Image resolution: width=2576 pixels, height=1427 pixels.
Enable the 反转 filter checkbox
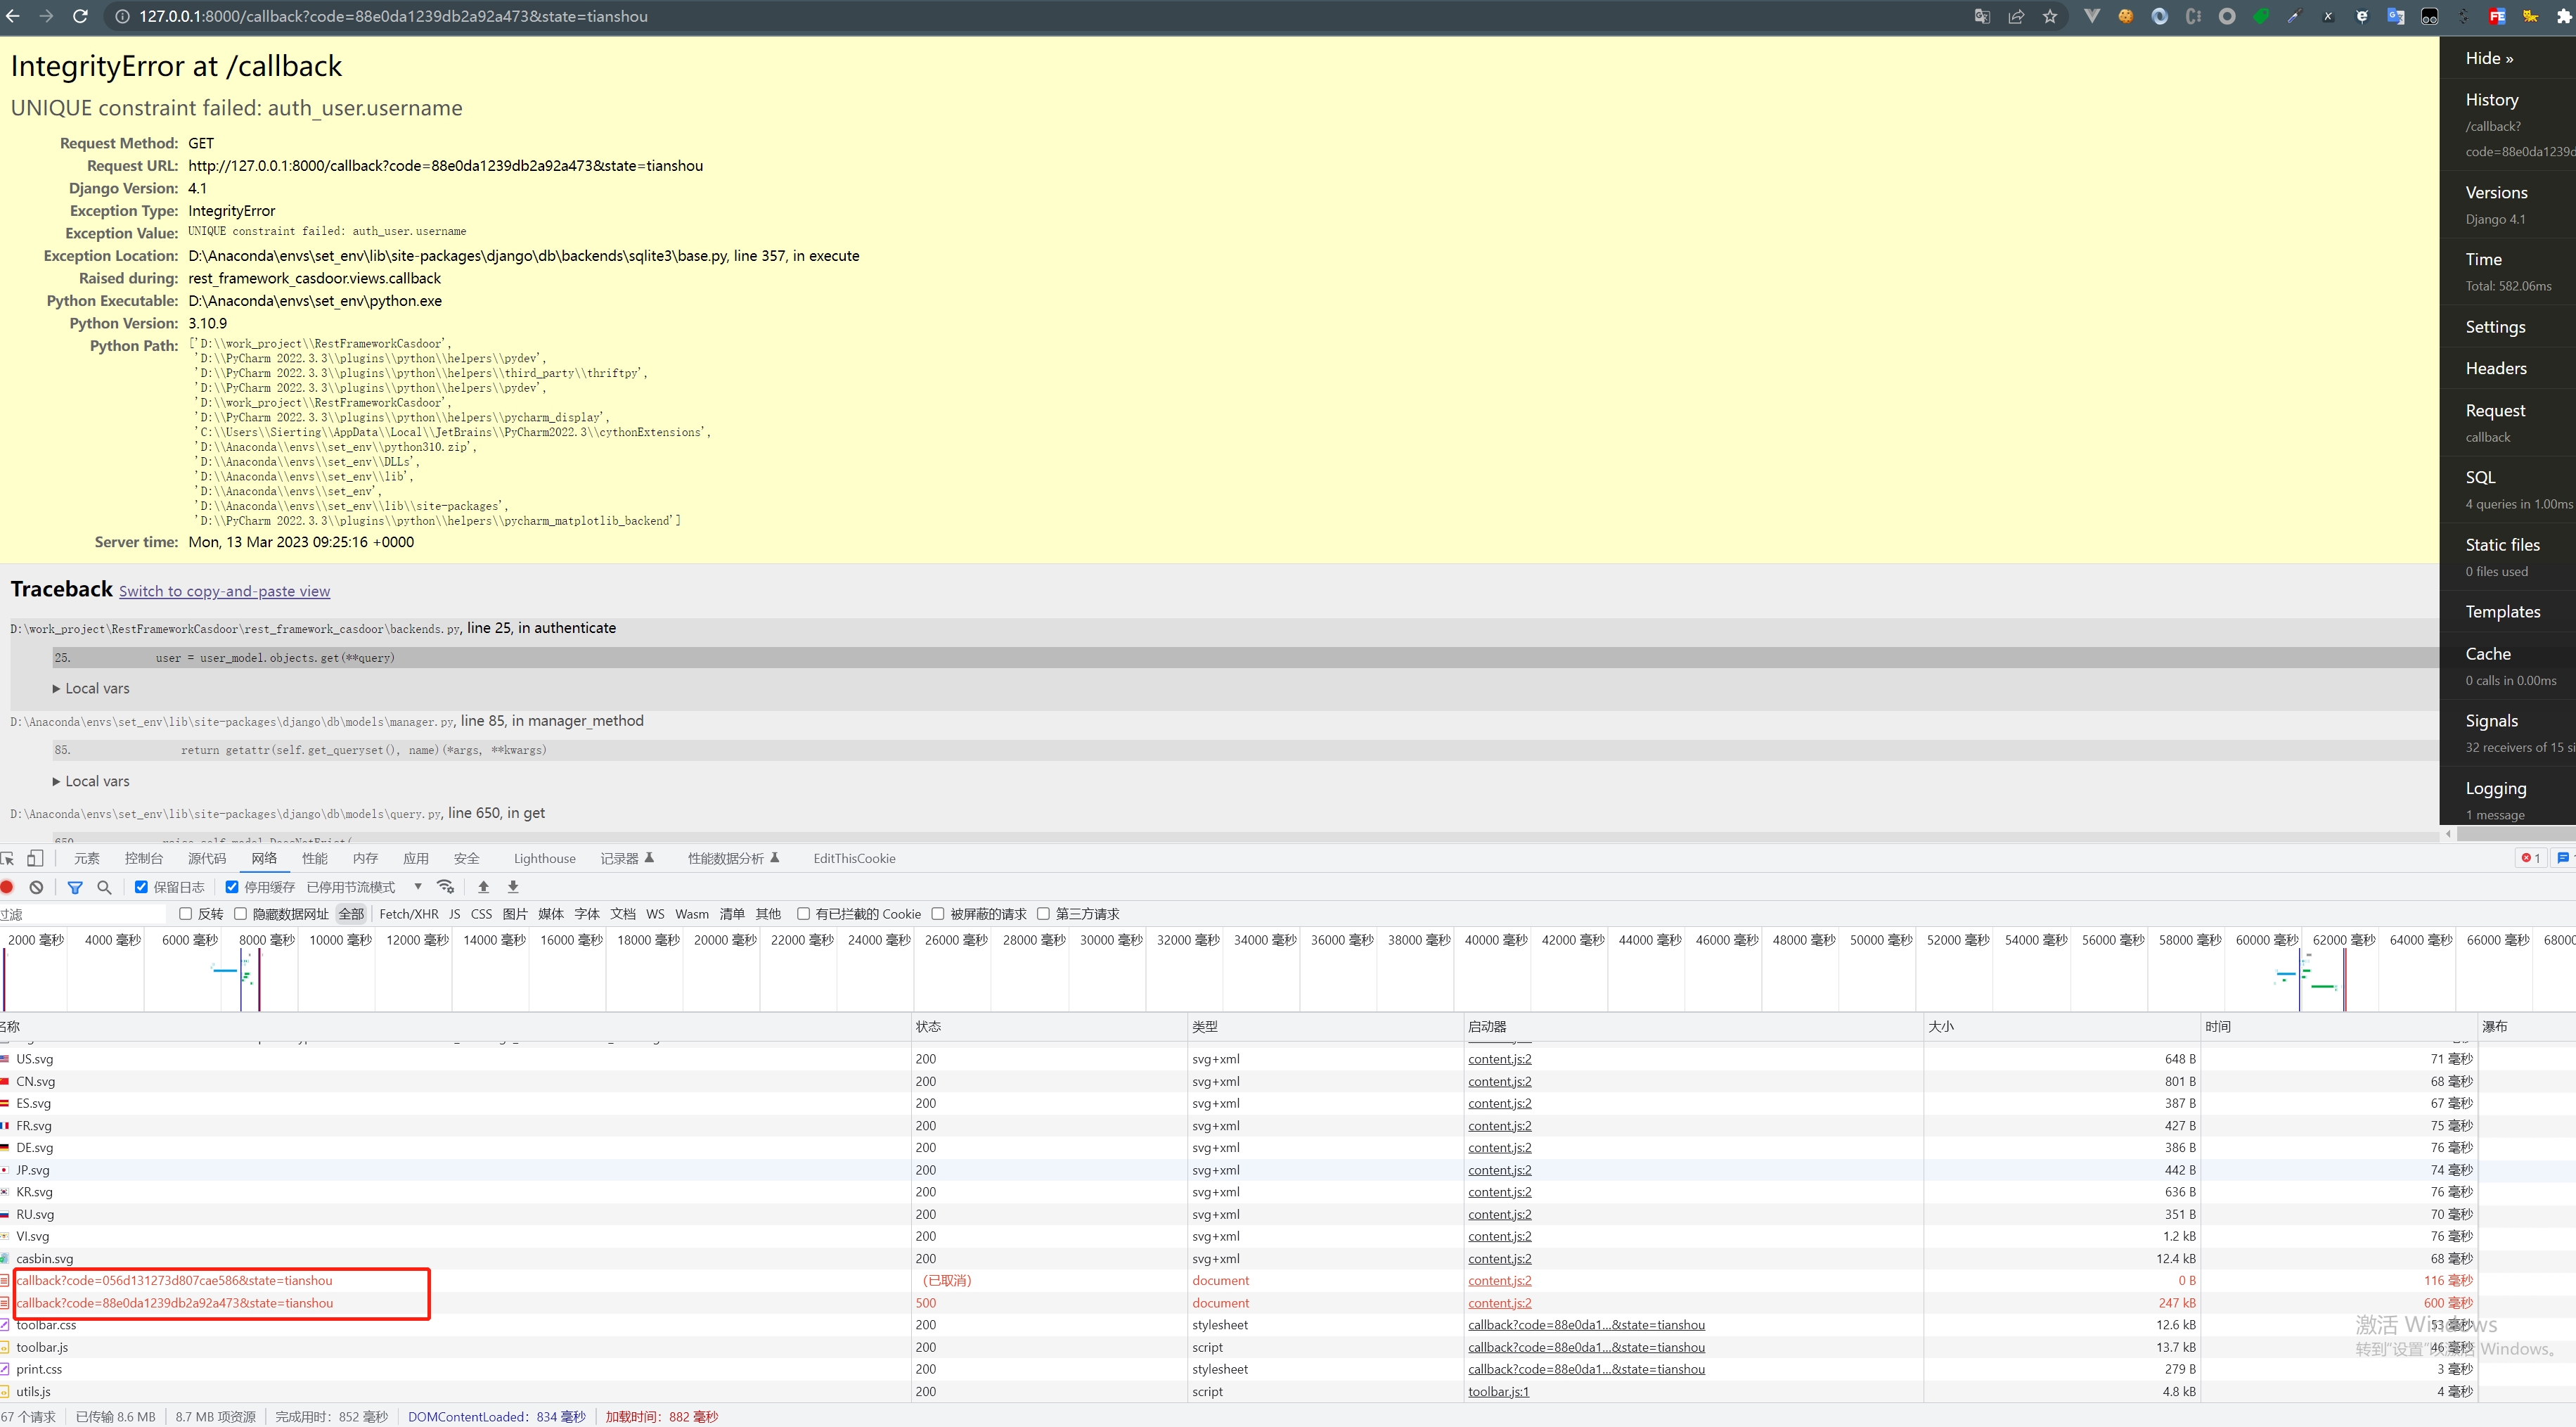click(x=185, y=913)
